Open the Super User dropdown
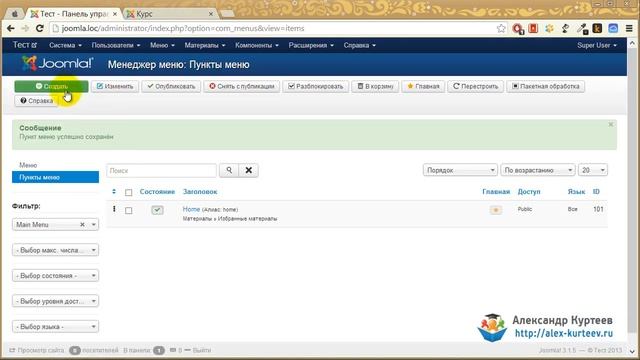This screenshot has width=640, height=360. click(x=597, y=45)
